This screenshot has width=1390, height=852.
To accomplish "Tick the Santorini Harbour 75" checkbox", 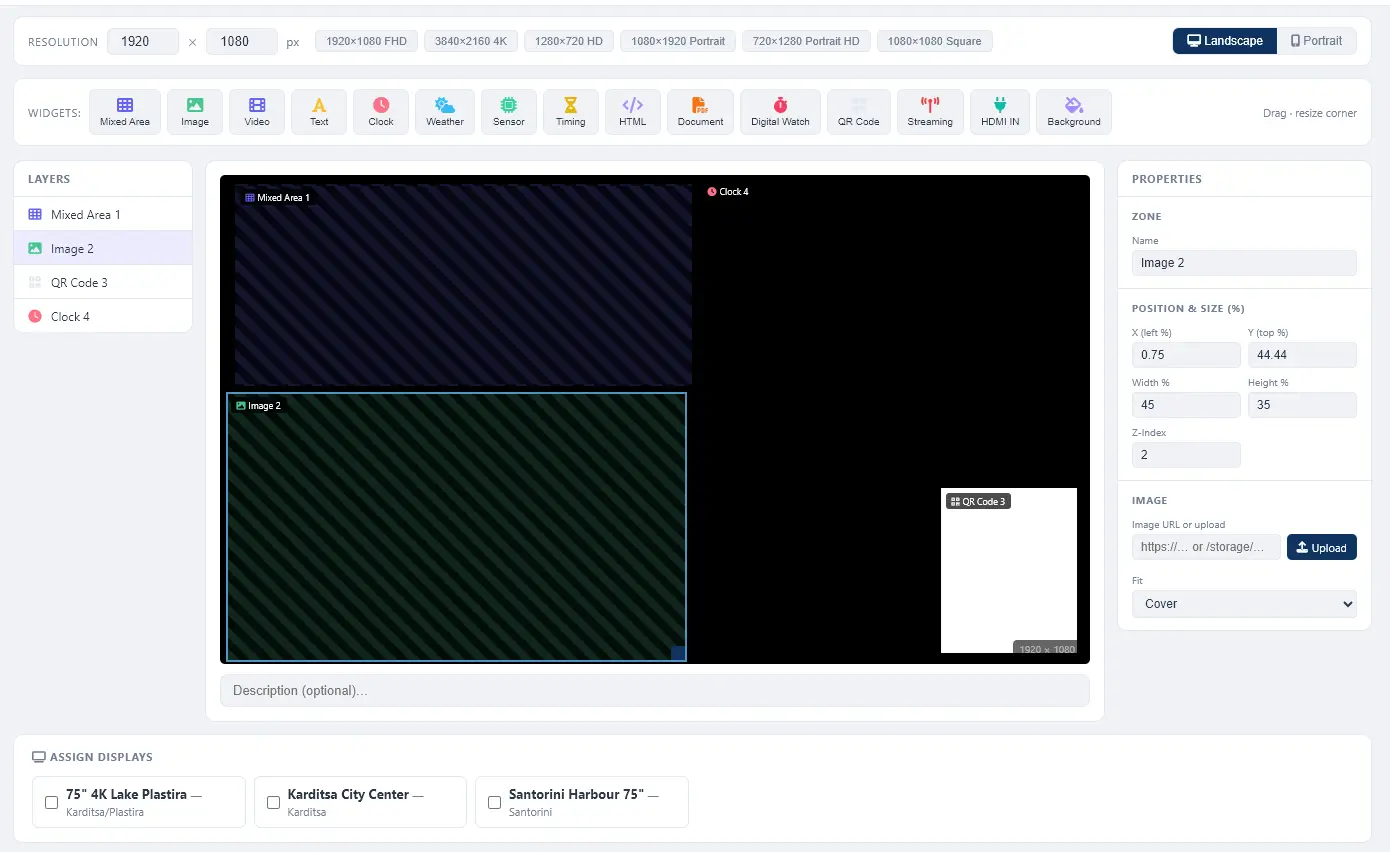I will click(494, 802).
